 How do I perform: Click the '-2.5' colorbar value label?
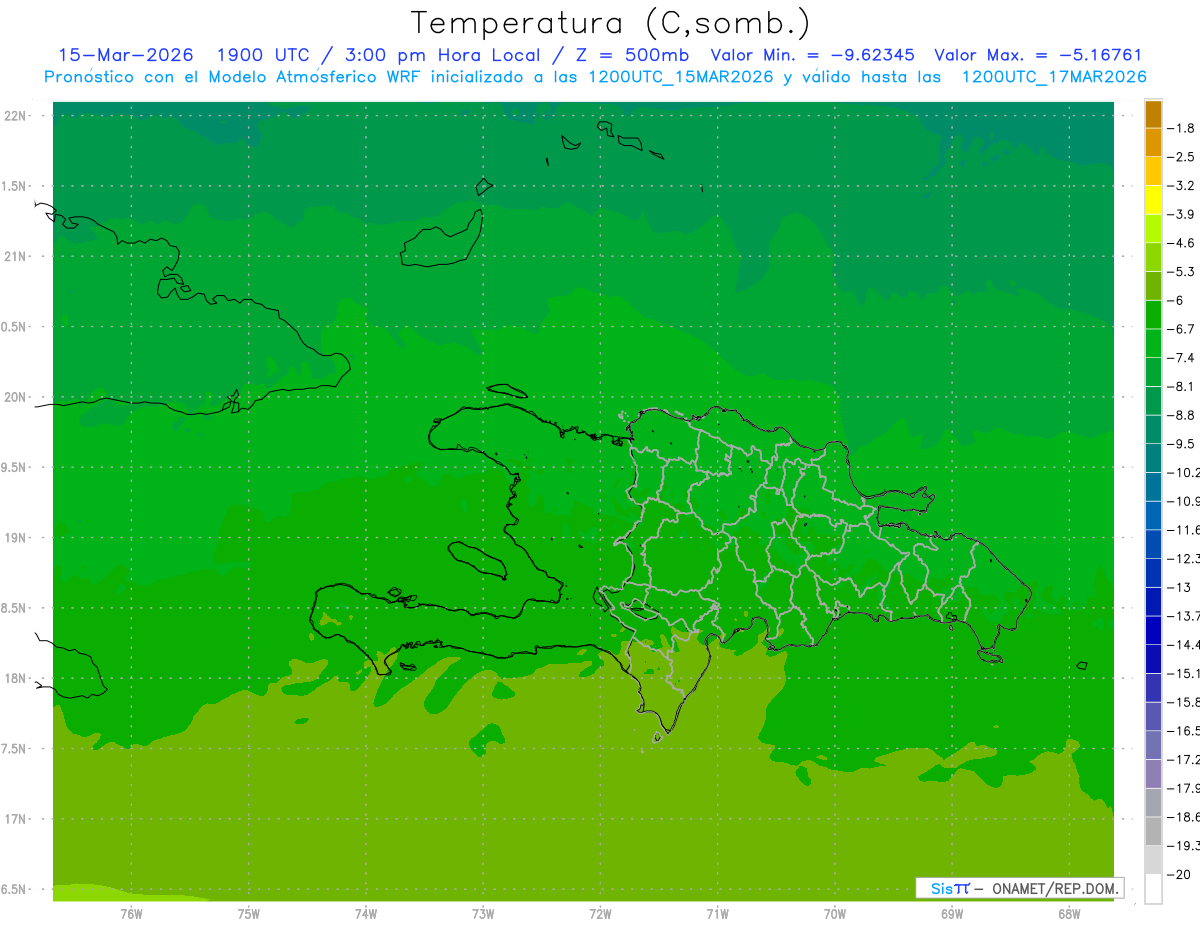coord(1181,157)
